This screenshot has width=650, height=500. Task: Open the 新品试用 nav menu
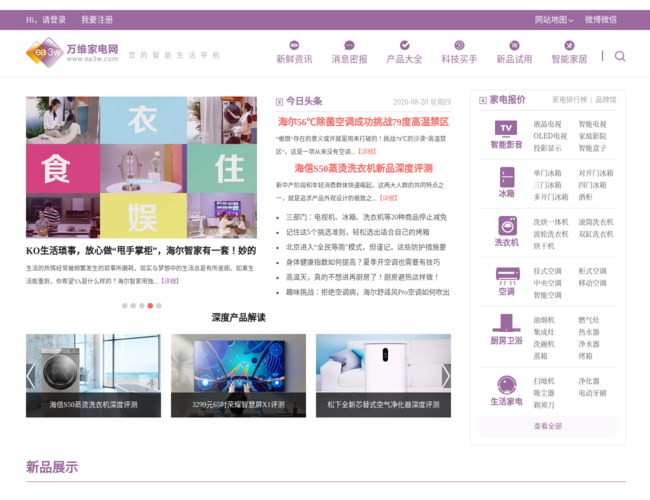(x=514, y=59)
